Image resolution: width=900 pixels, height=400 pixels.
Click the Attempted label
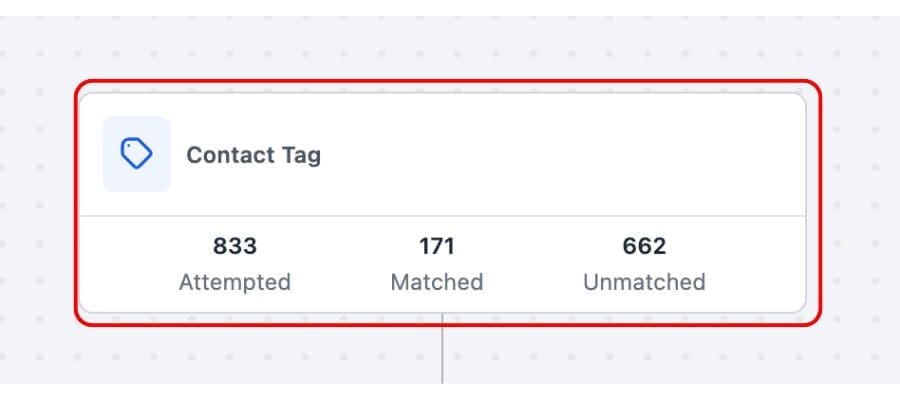point(234,282)
